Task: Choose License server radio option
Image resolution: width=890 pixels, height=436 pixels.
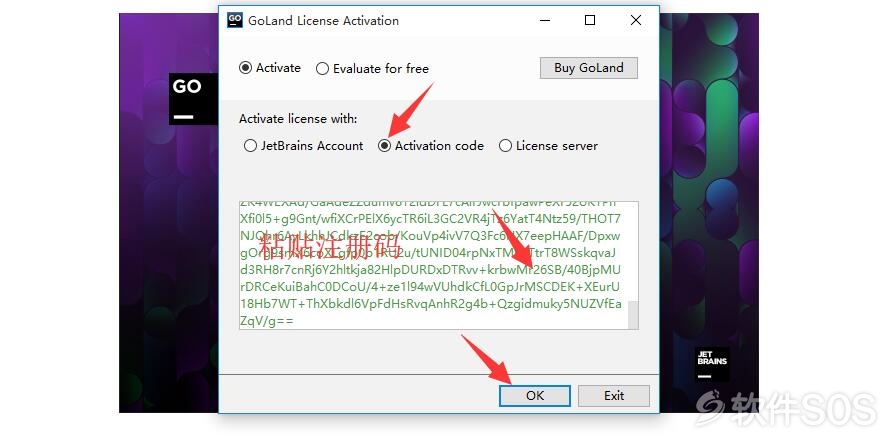Action: (x=548, y=146)
